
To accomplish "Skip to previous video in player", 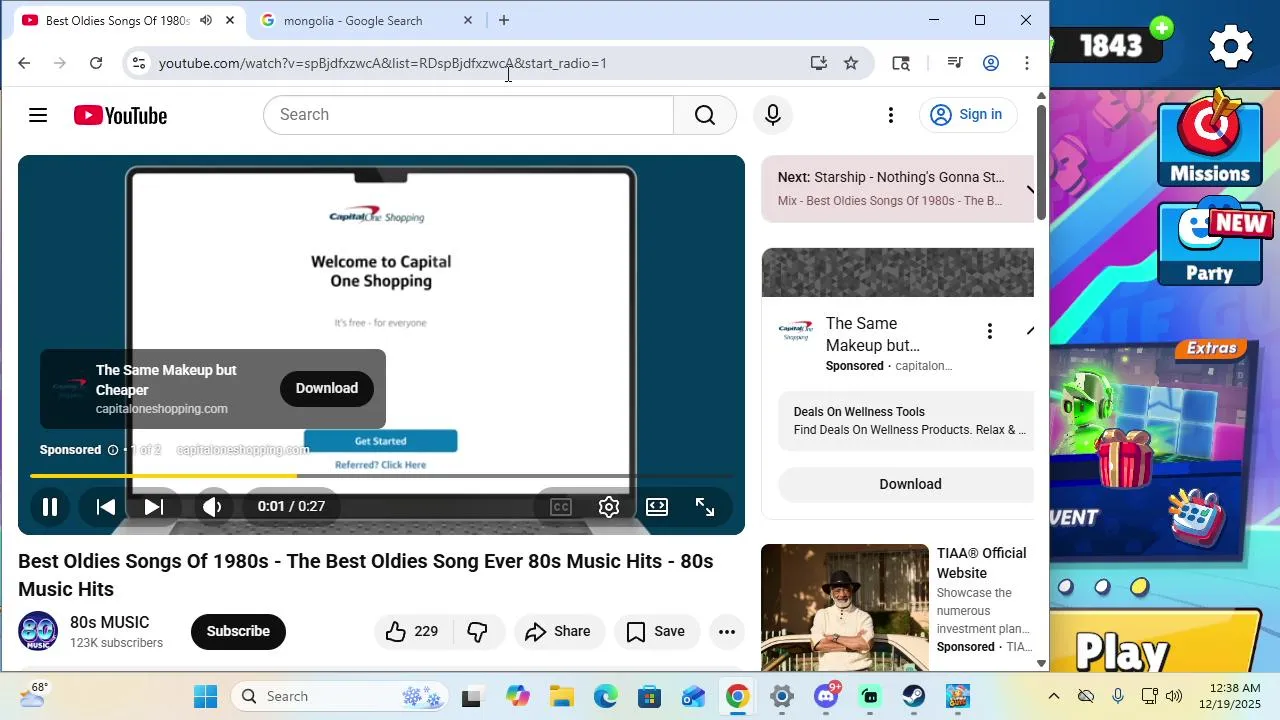I will point(105,507).
